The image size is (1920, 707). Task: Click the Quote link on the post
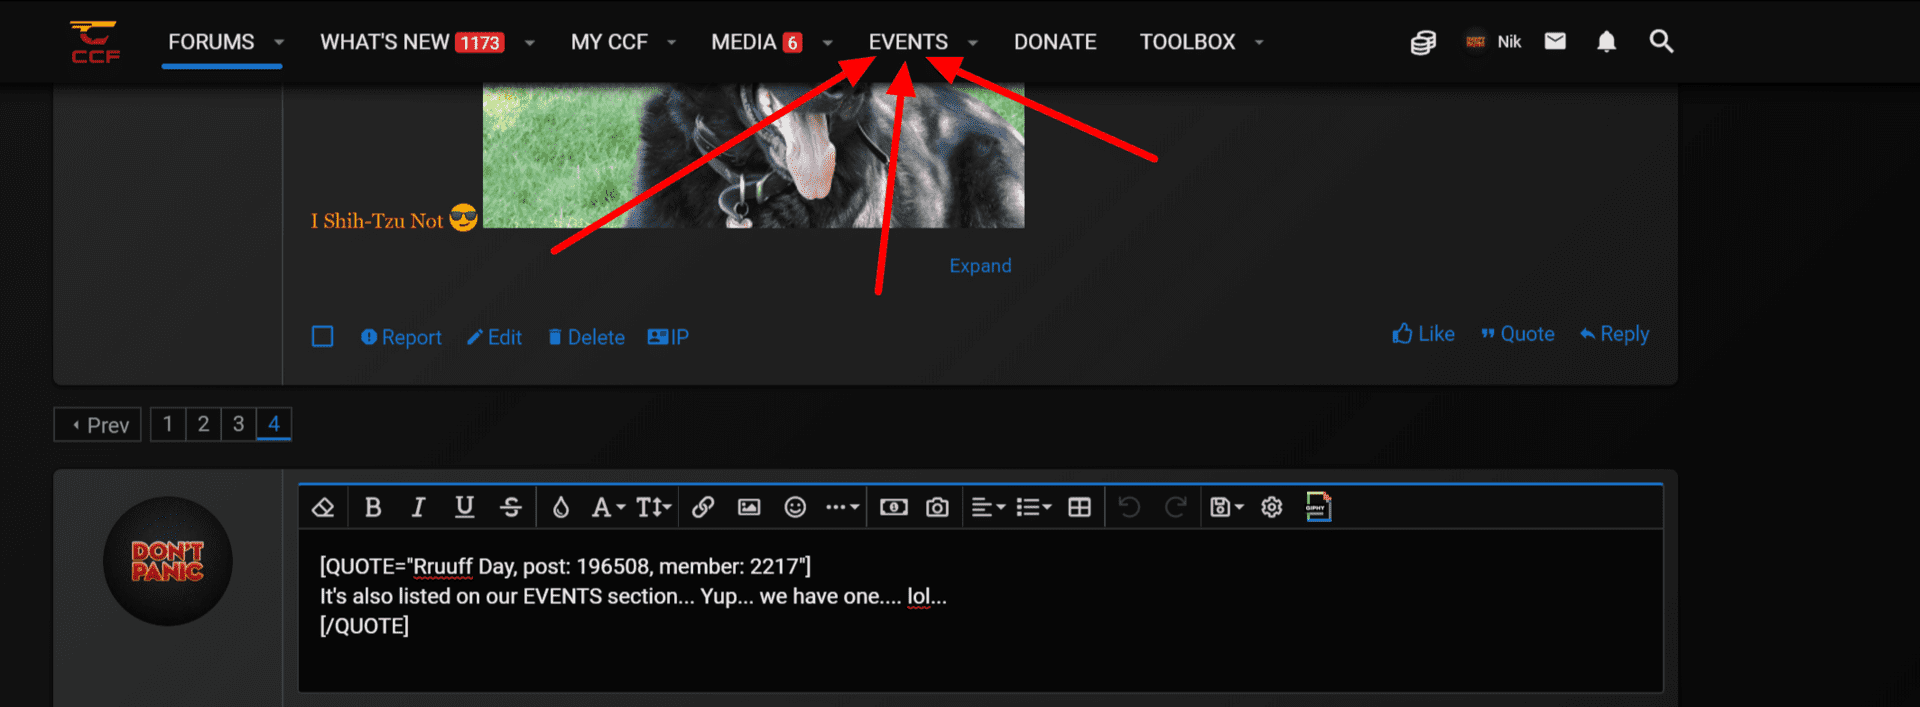(x=1518, y=334)
